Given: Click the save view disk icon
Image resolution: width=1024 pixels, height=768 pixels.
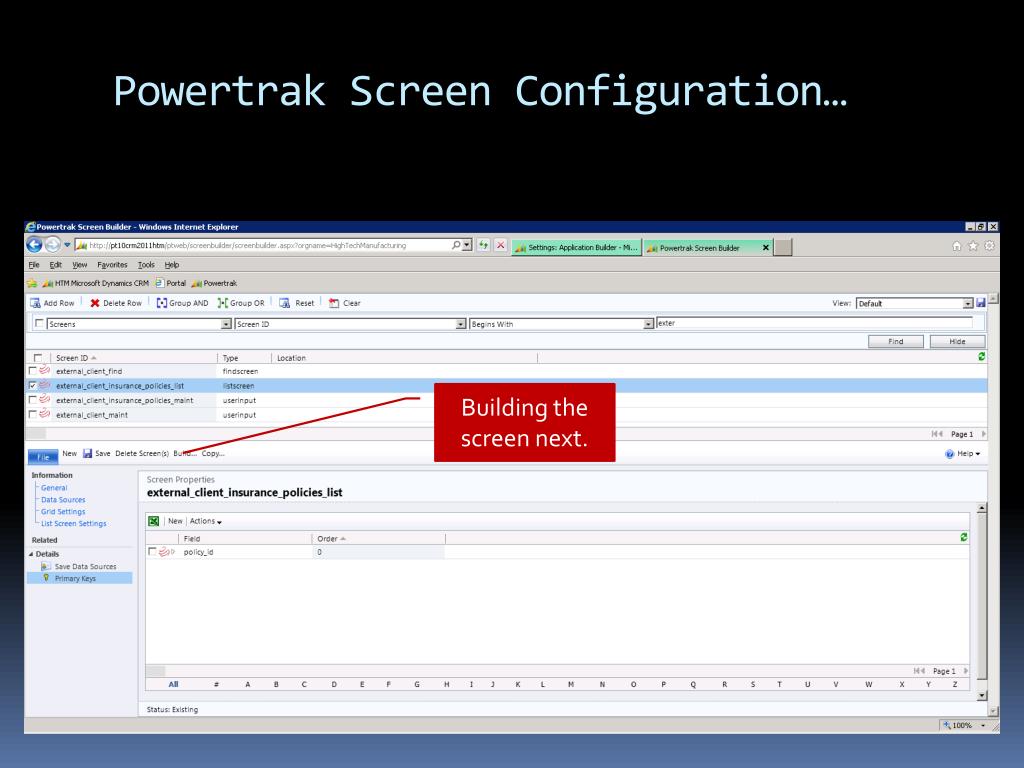Looking at the screenshot, I should pyautogui.click(x=980, y=303).
